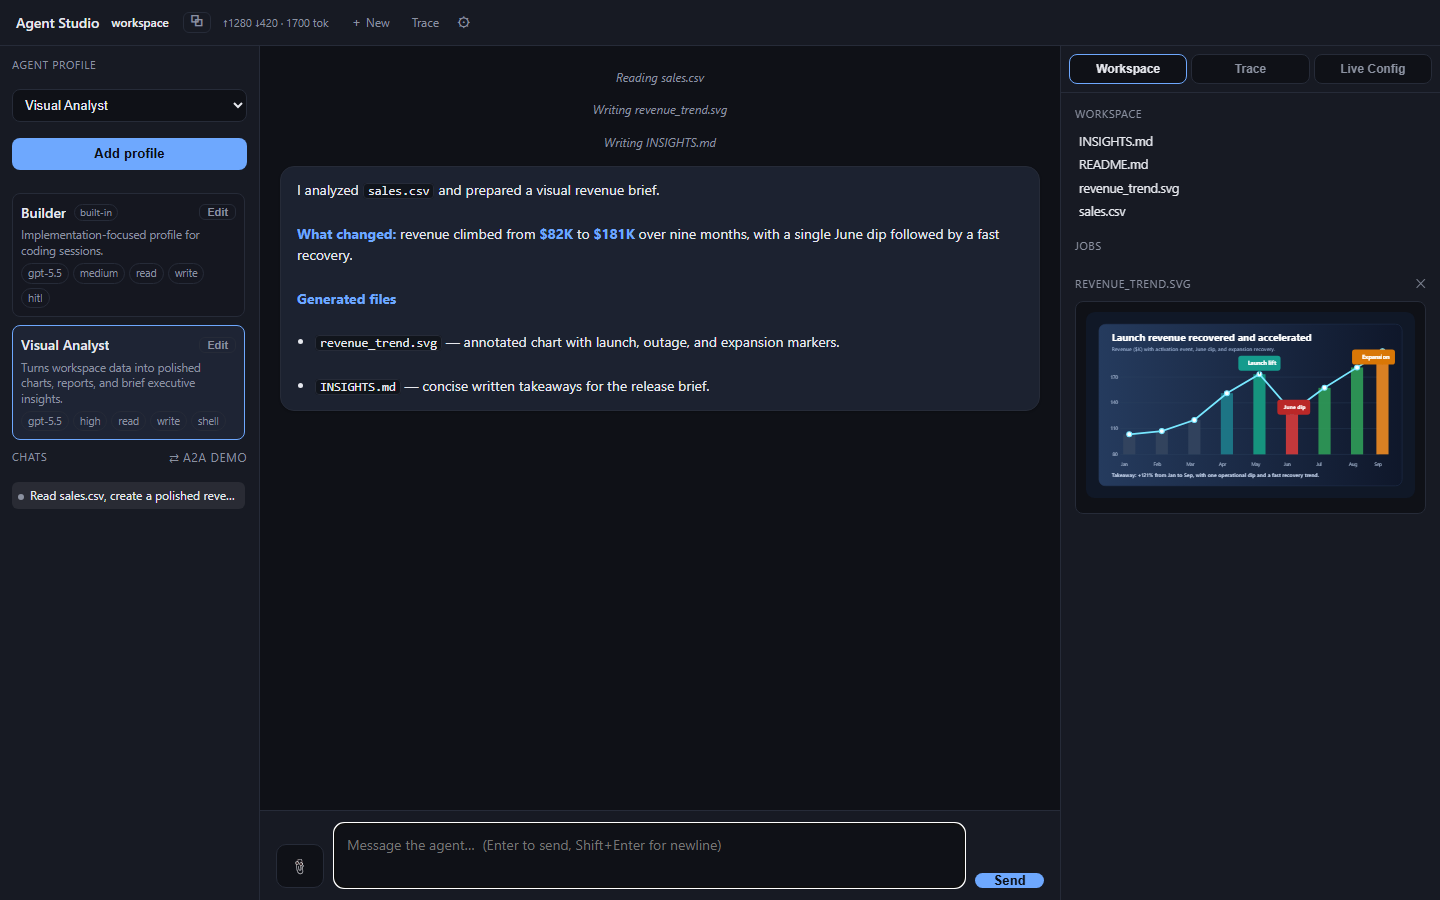Viewport: 1440px width, 900px height.
Task: Focus the Message the agent input field
Action: 649,855
